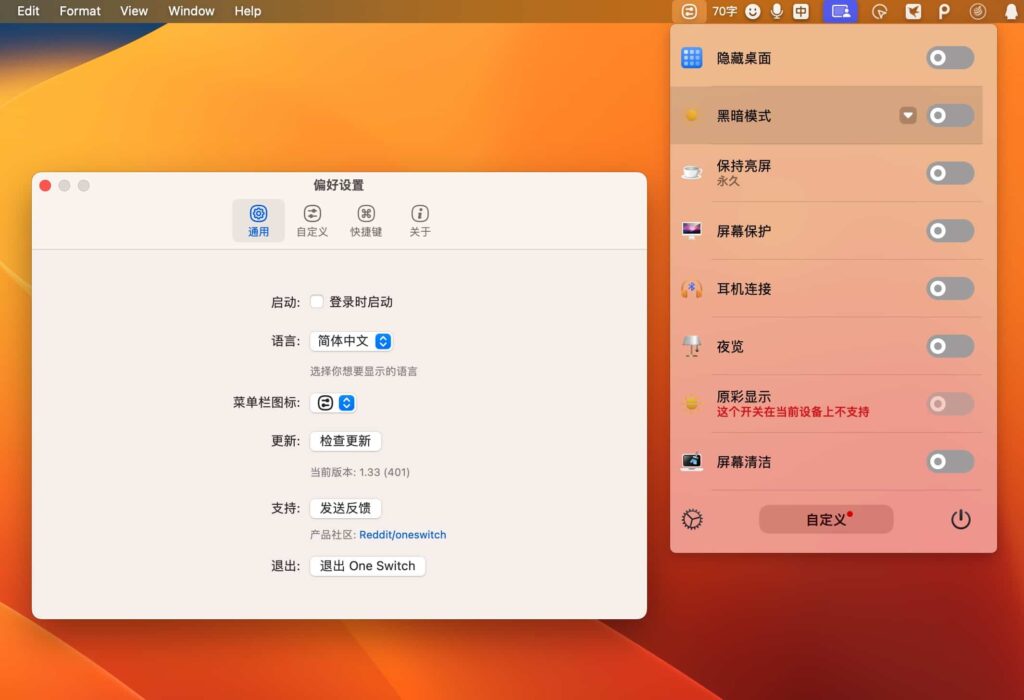Check the 登录时启动 checkbox
Image resolution: width=1024 pixels, height=700 pixels.
(x=316, y=301)
